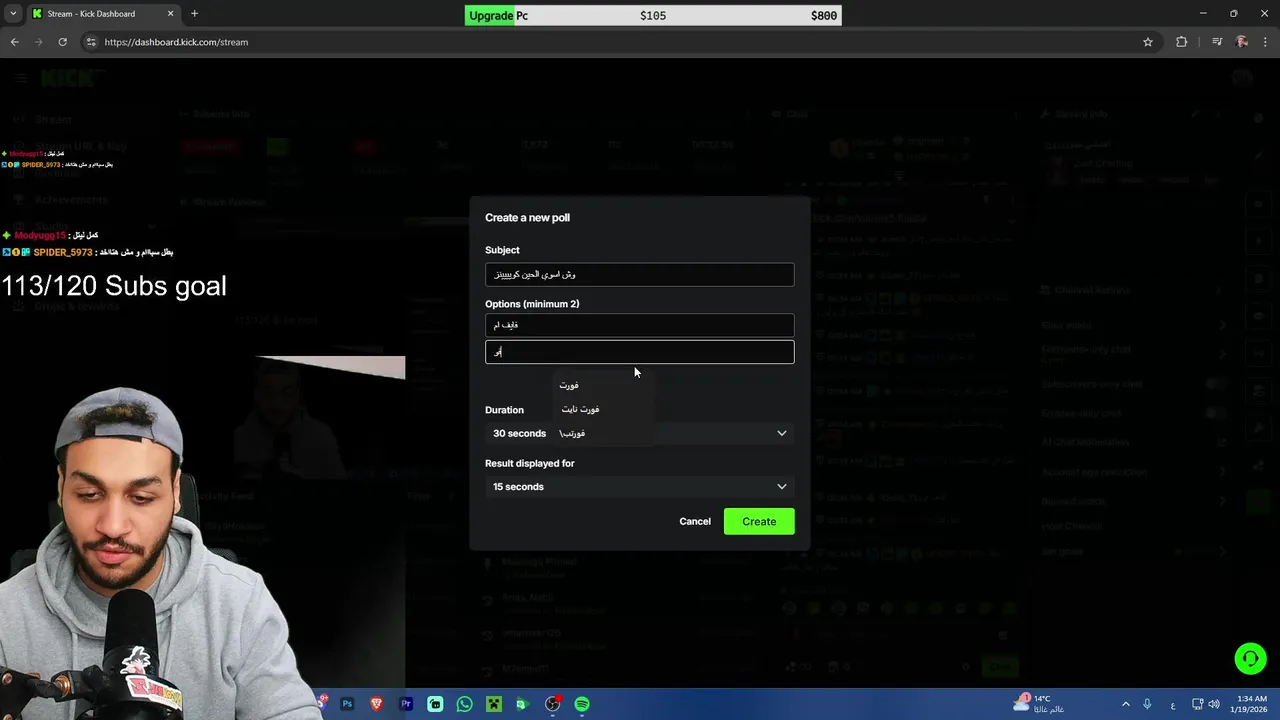Show hidden system tray icons
The height and width of the screenshot is (720, 1280).
1125,704
